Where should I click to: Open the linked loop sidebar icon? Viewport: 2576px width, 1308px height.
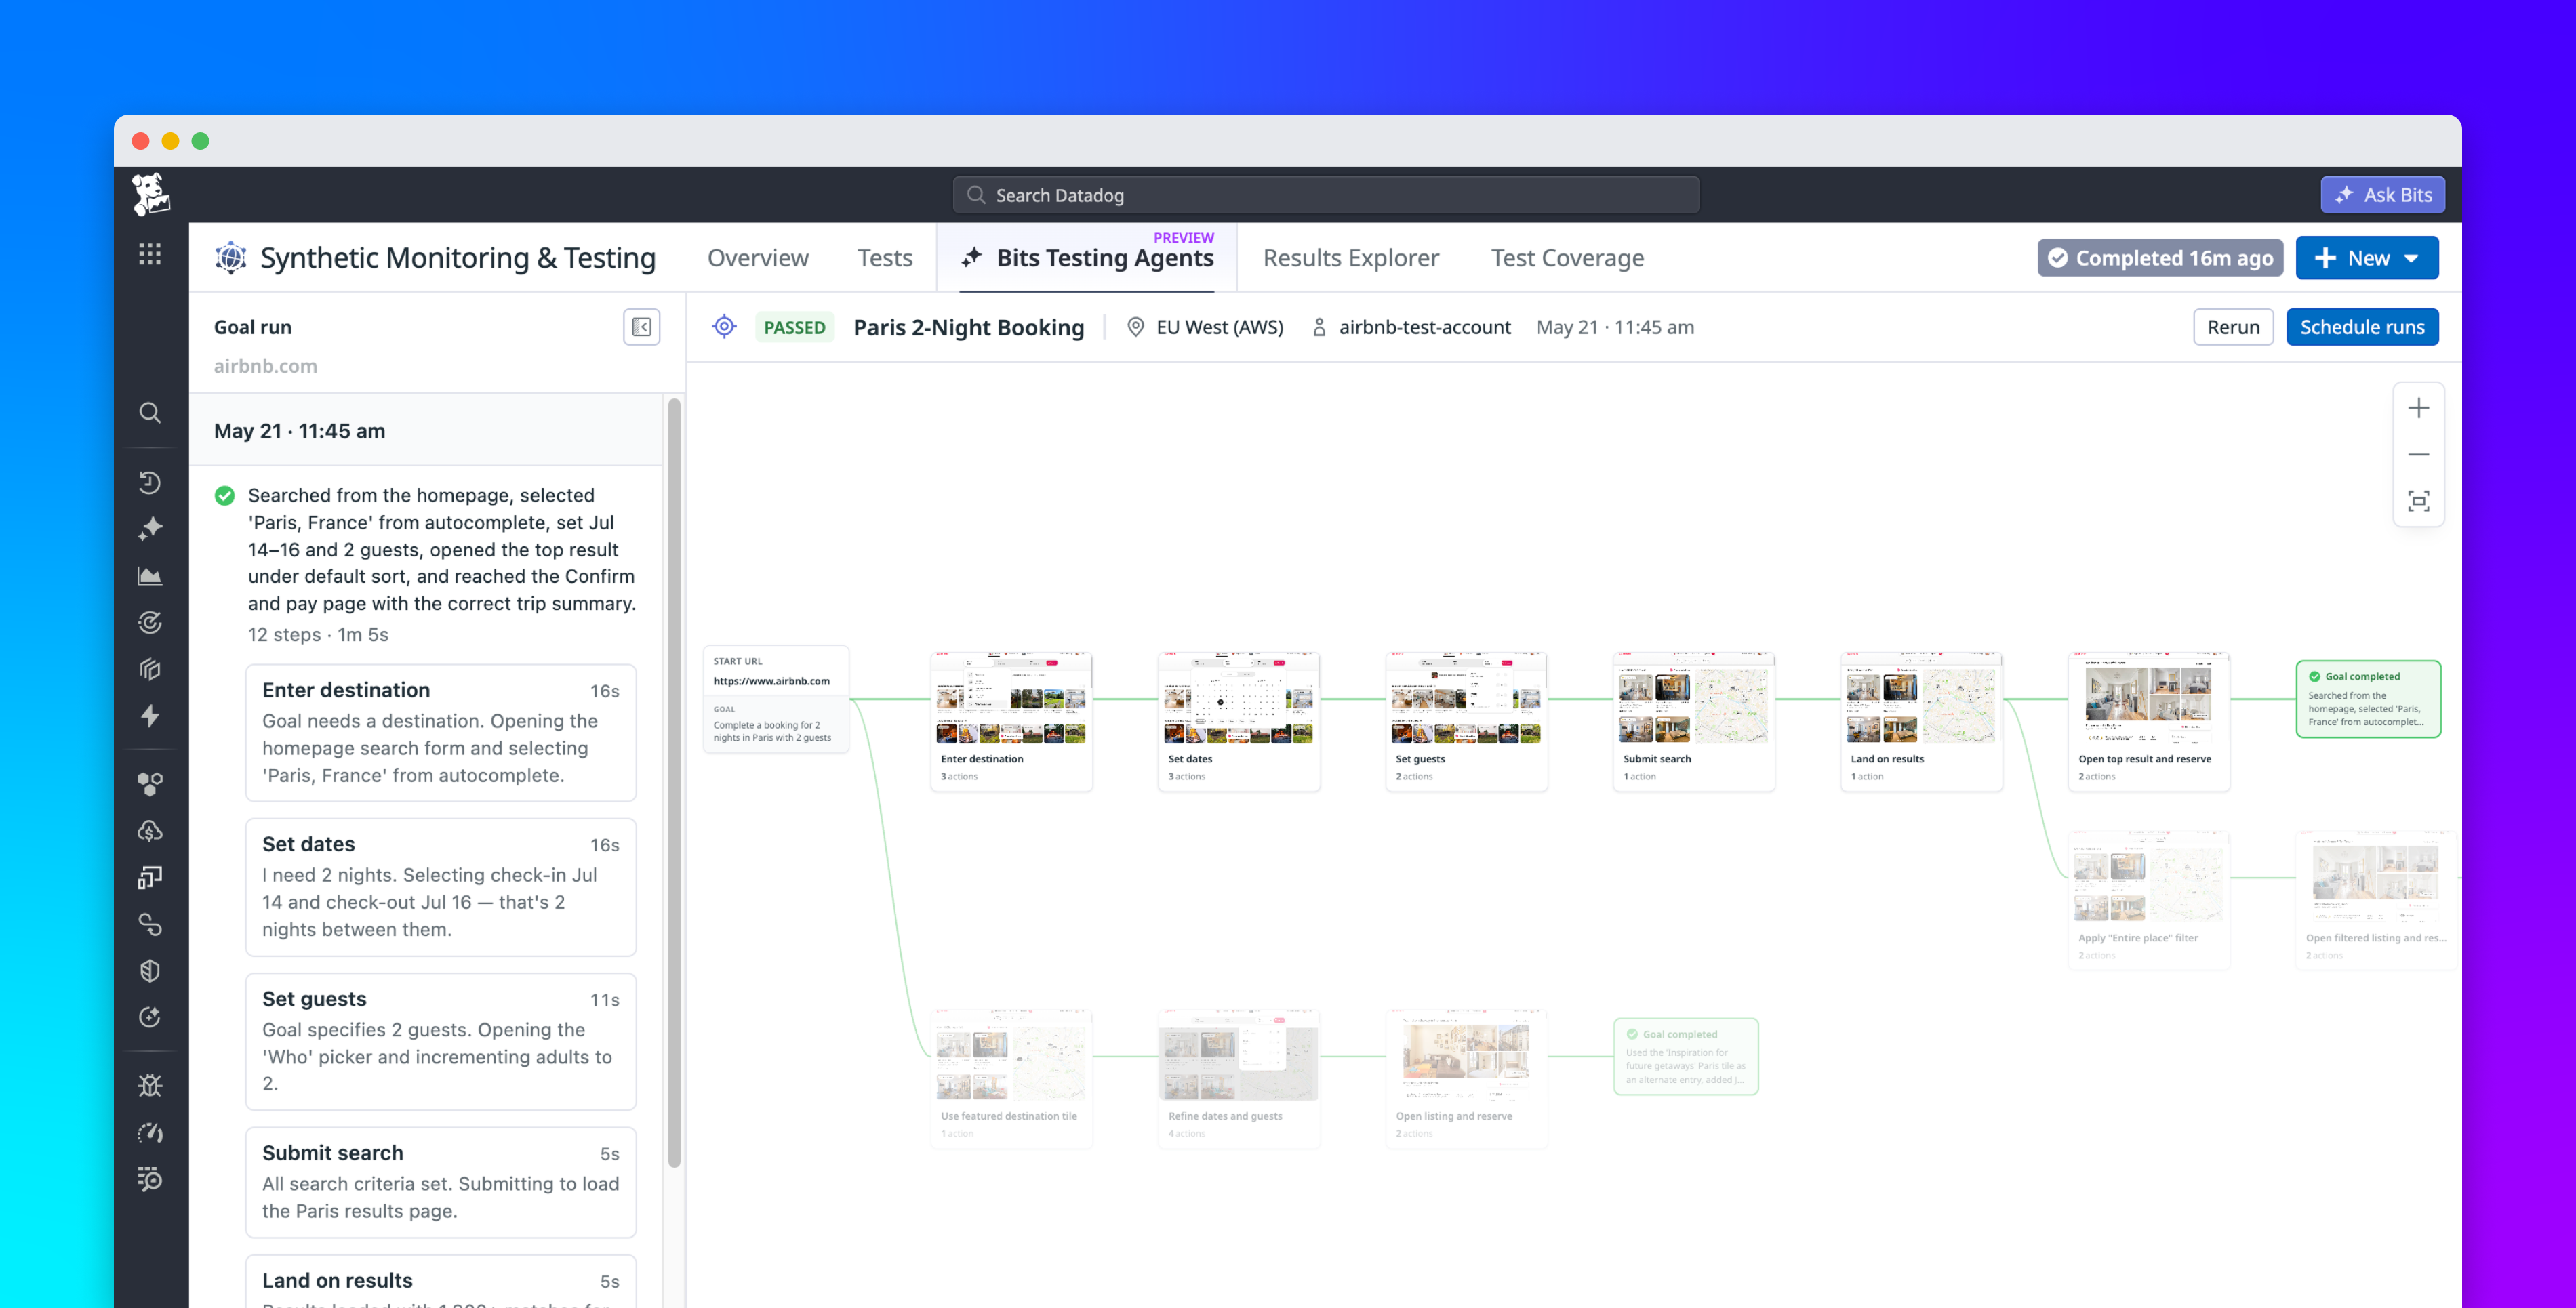pos(150,925)
